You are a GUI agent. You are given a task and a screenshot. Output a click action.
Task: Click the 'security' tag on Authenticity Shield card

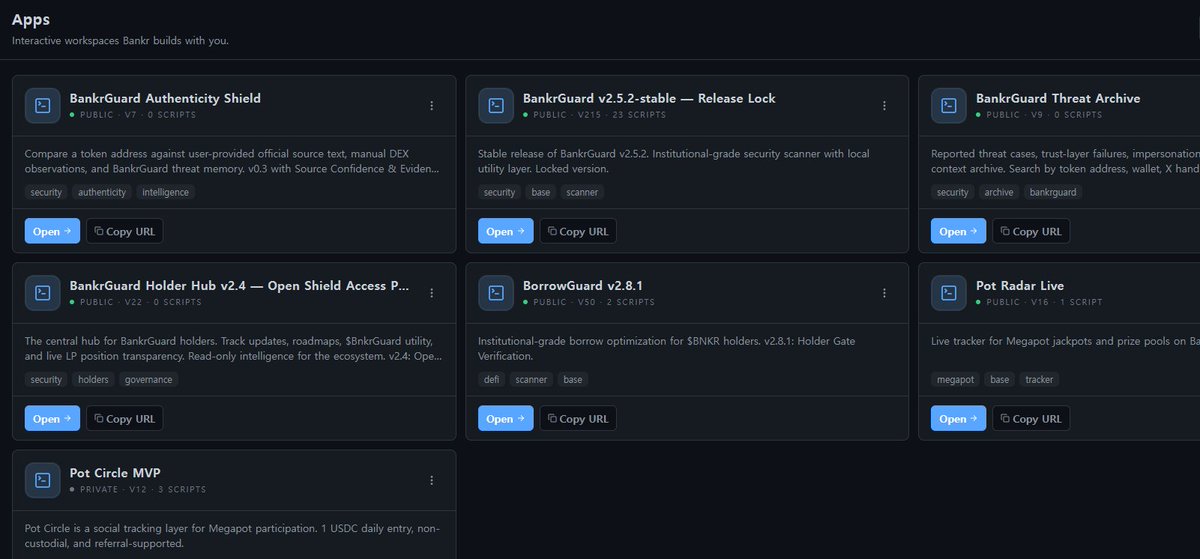46,192
